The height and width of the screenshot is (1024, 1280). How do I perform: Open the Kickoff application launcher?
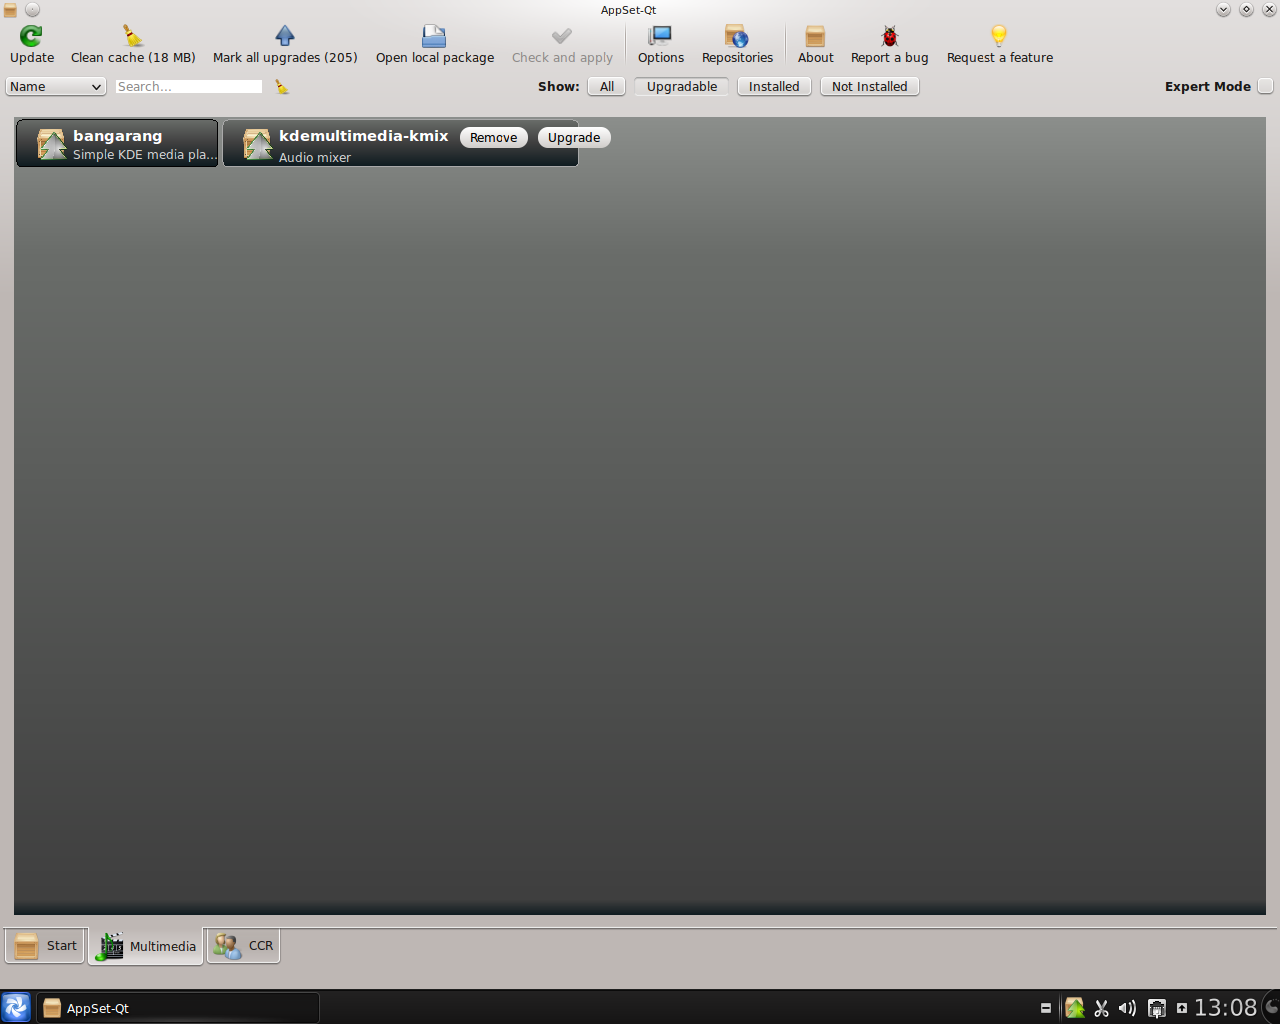click(x=16, y=1007)
